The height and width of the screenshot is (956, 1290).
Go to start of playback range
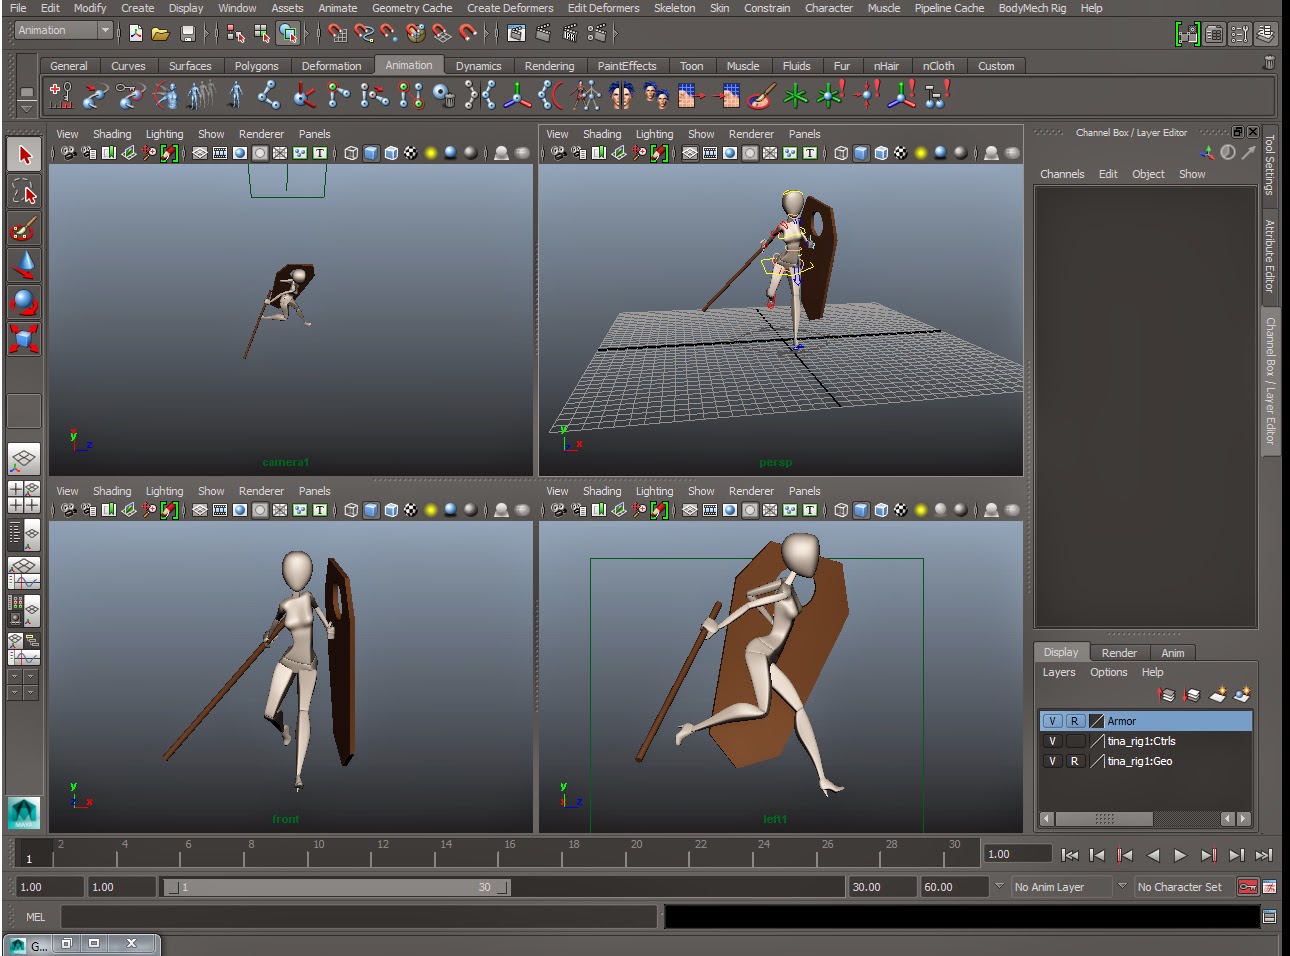[1069, 855]
